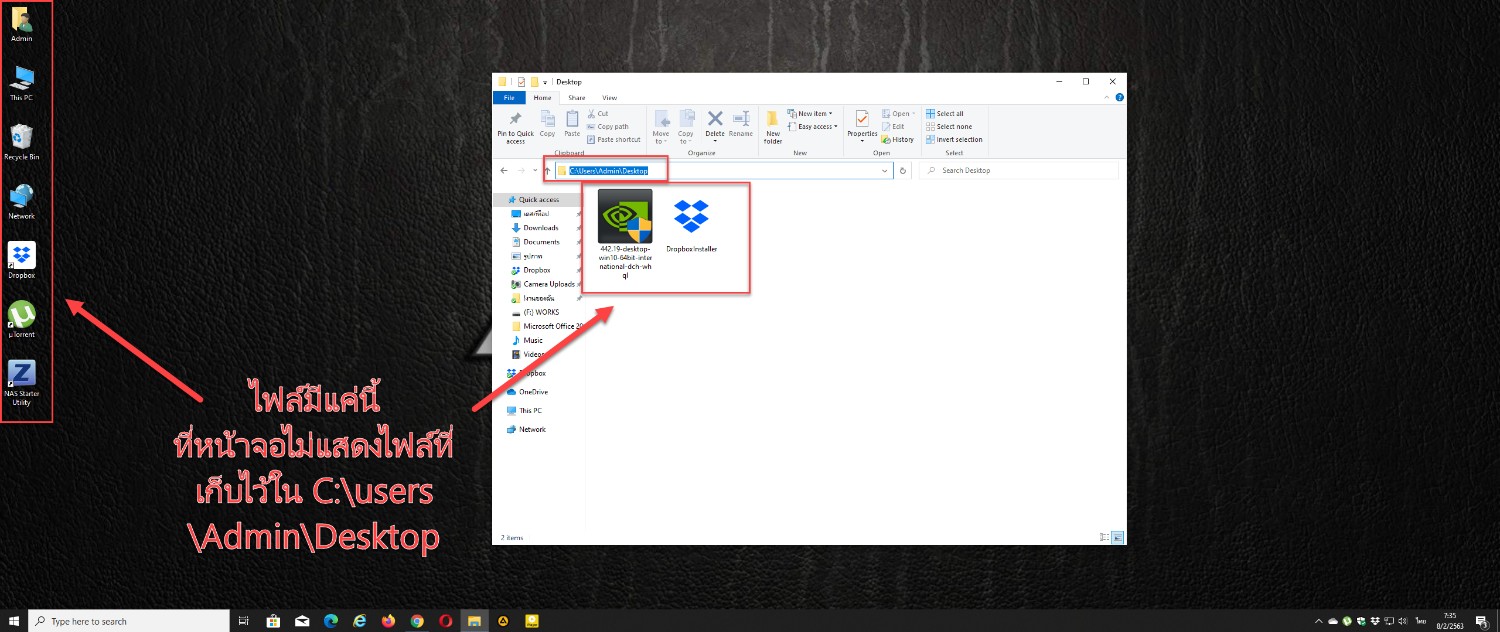Launch NAS Starter Utility shortcut
Viewport: 1500px width, 632px height.
coord(21,383)
